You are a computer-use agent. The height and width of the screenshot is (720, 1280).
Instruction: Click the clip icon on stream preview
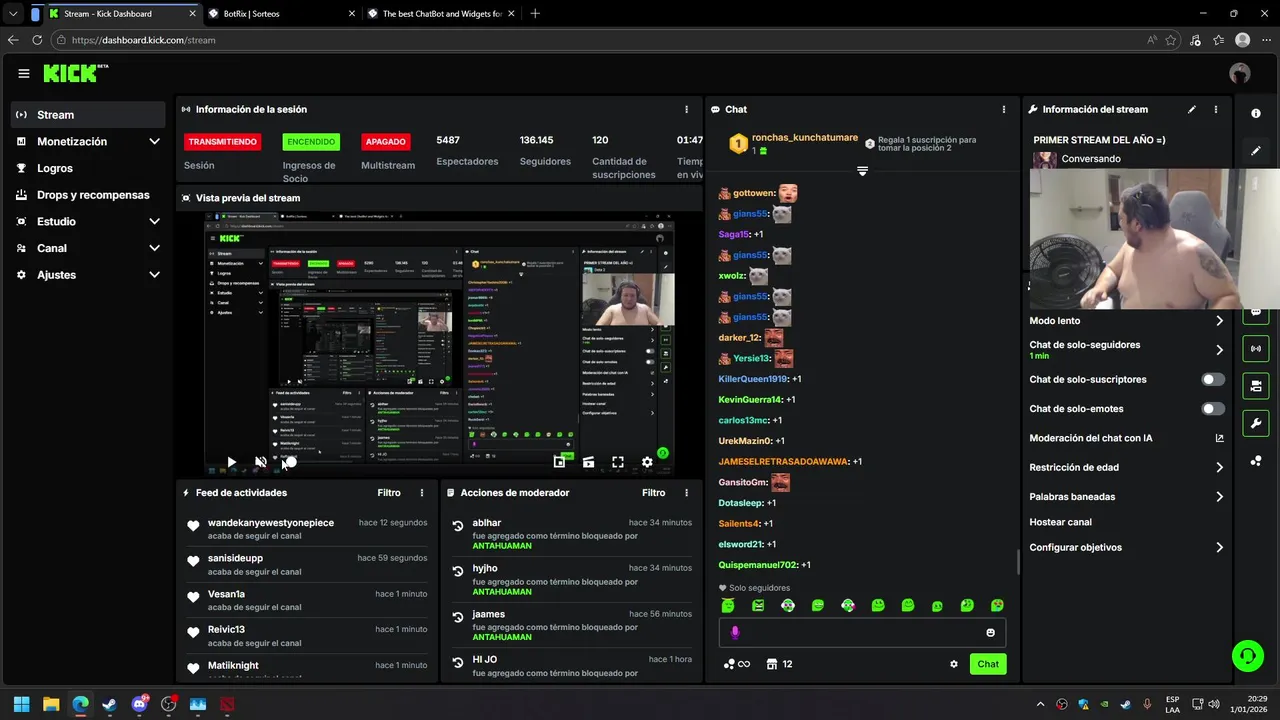(588, 462)
